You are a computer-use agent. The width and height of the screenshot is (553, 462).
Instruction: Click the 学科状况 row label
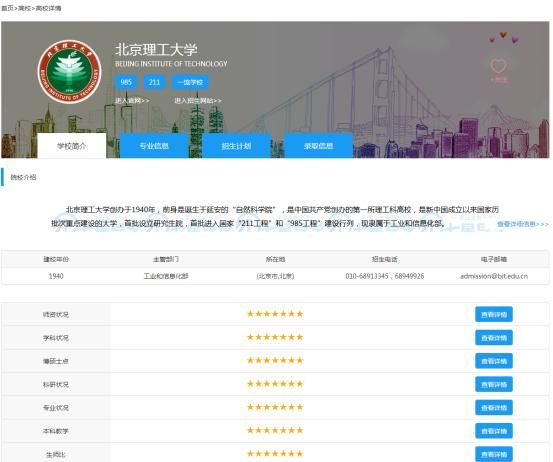click(56, 338)
